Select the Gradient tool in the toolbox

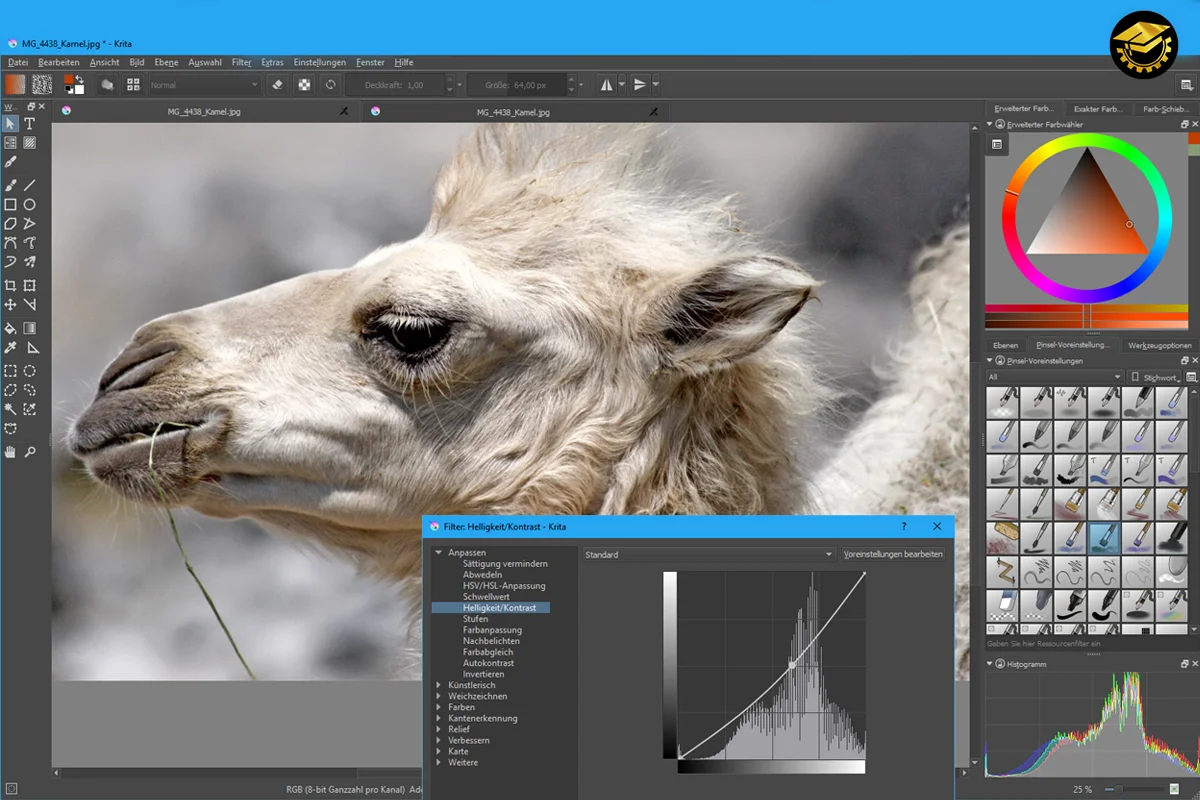coord(30,328)
